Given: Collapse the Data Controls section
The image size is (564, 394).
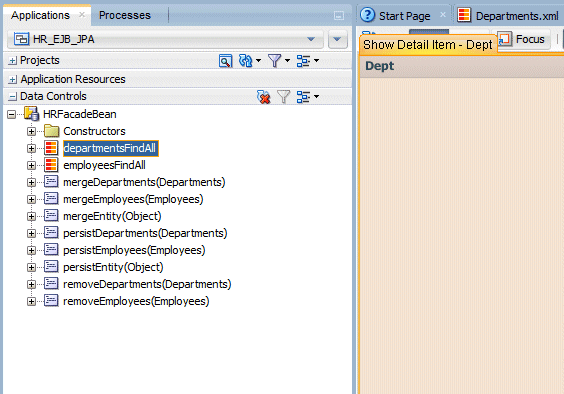Looking at the screenshot, I should coord(12,96).
